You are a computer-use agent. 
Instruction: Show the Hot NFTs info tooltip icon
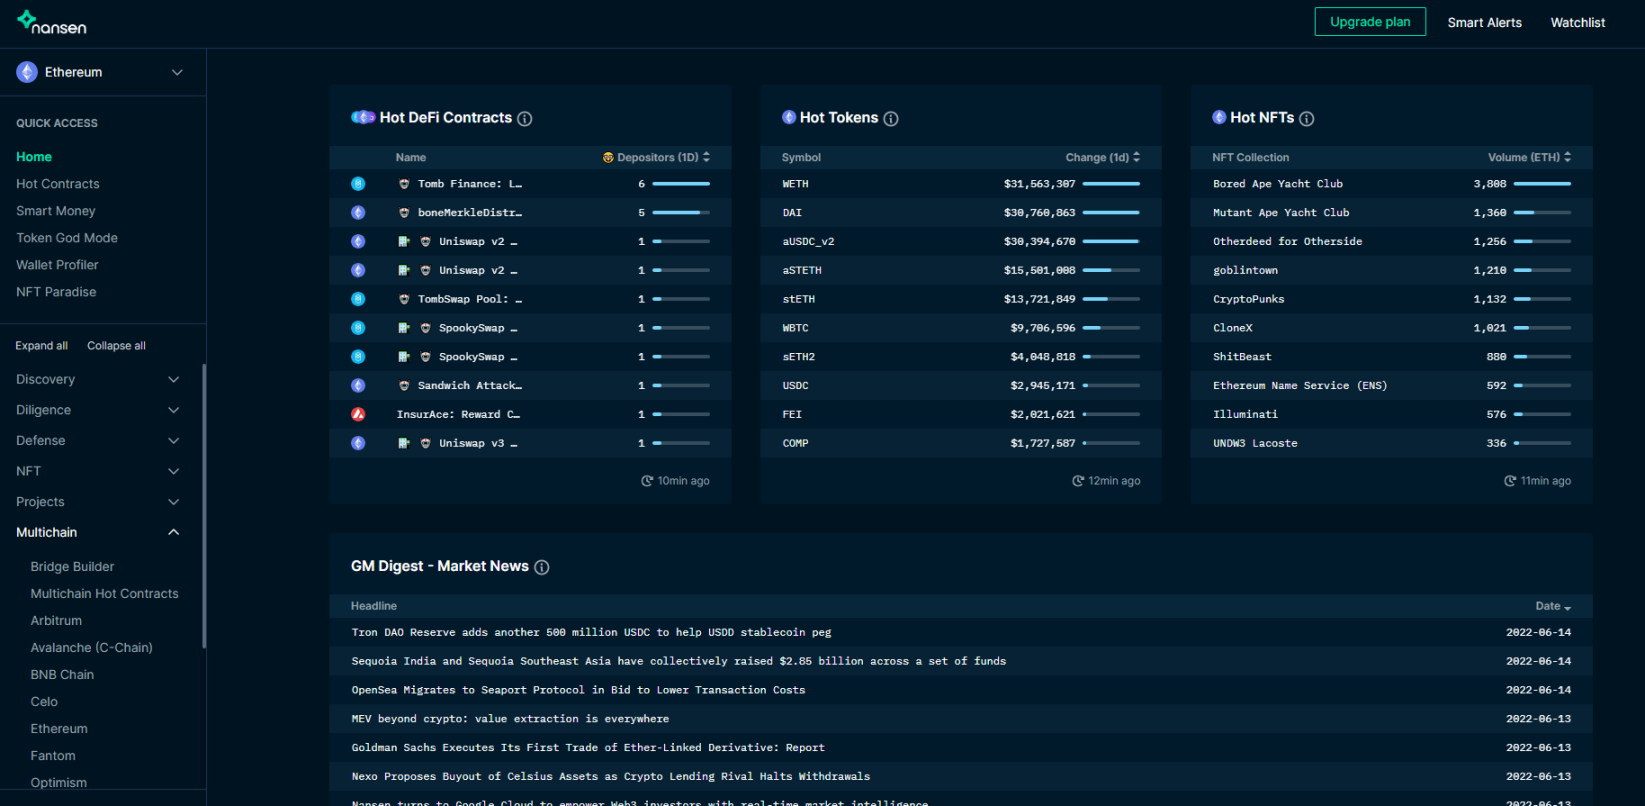[x=1307, y=119]
